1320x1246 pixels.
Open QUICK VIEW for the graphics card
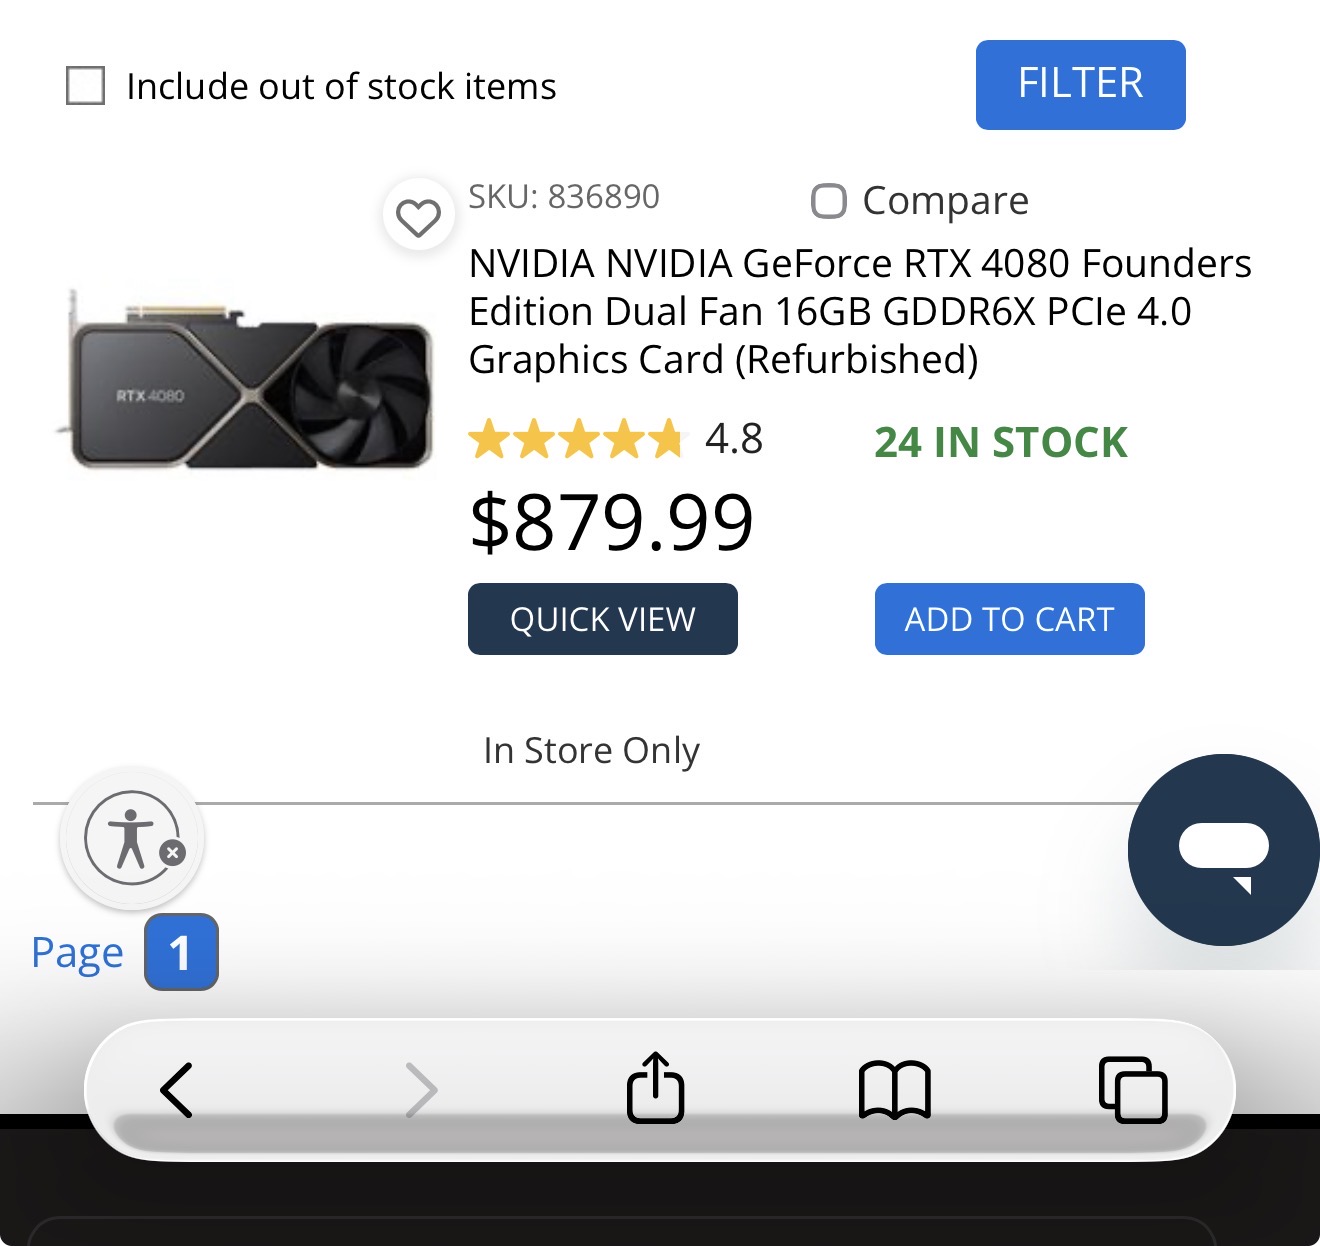603,619
